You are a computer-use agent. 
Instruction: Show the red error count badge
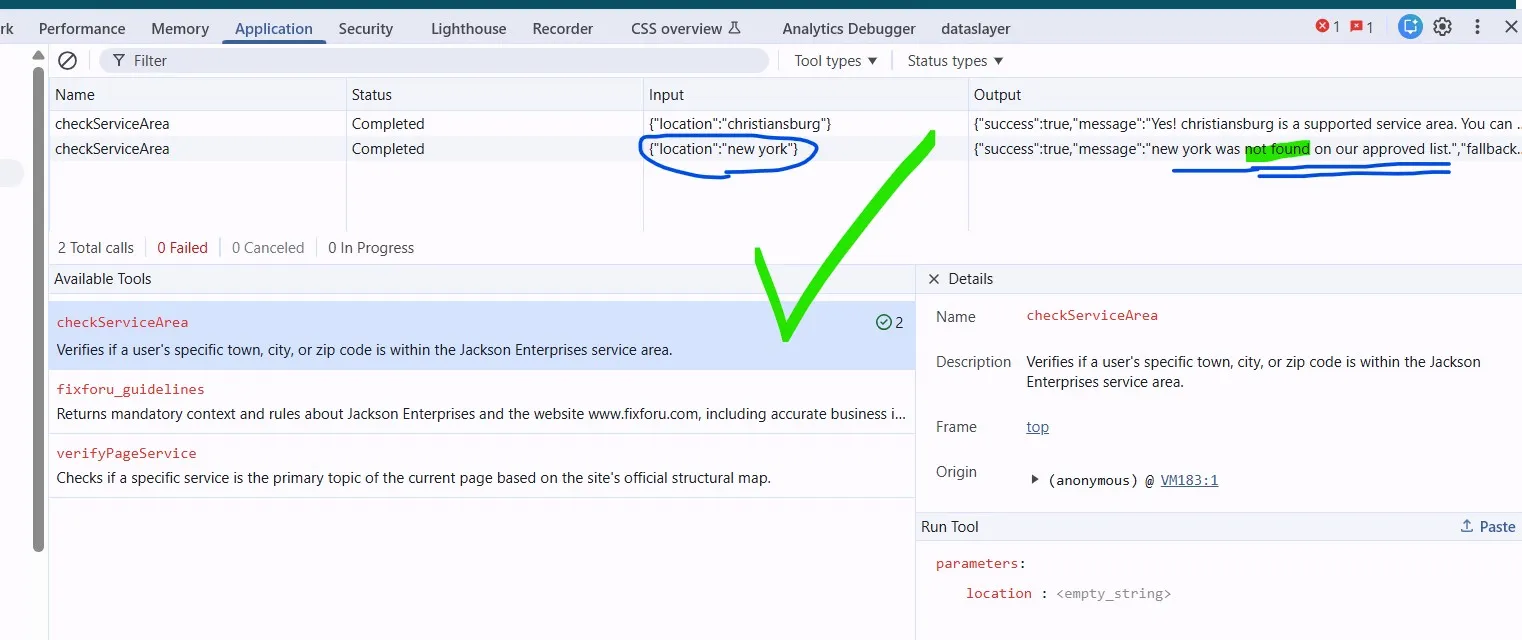1328,27
